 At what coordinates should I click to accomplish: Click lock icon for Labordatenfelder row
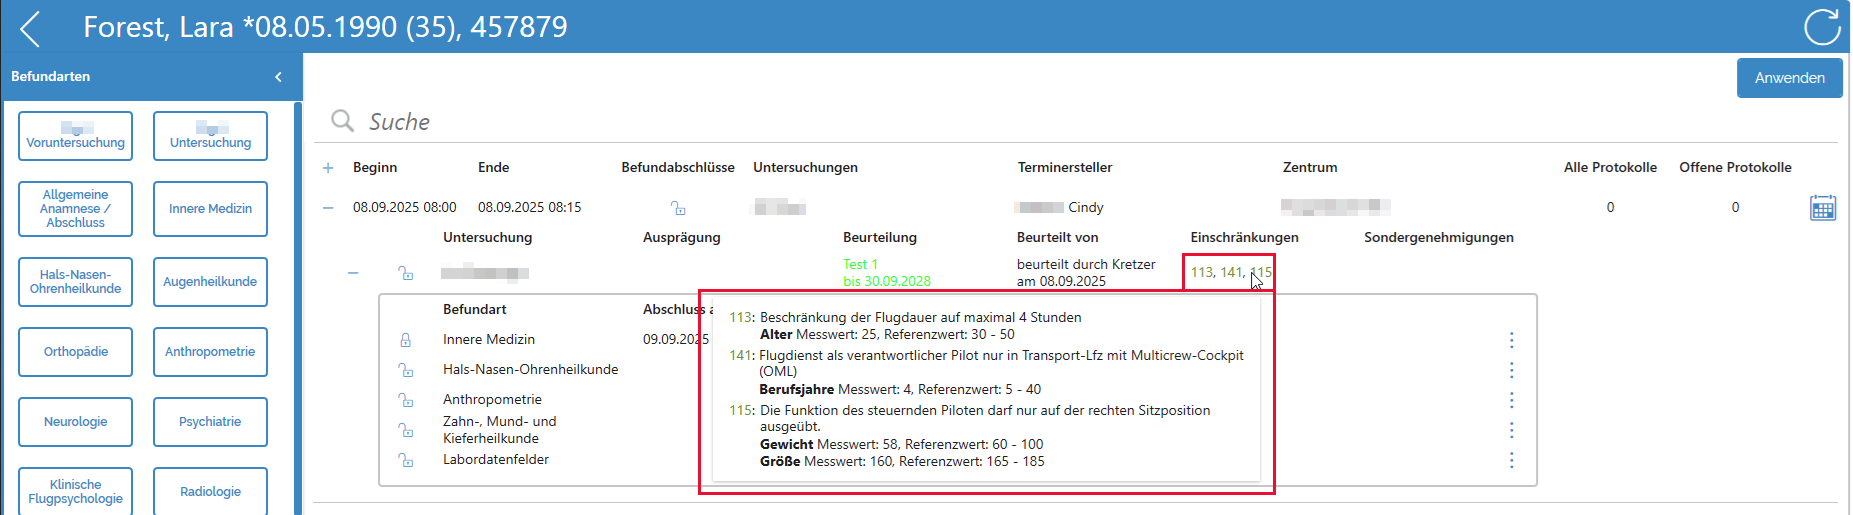(x=406, y=460)
